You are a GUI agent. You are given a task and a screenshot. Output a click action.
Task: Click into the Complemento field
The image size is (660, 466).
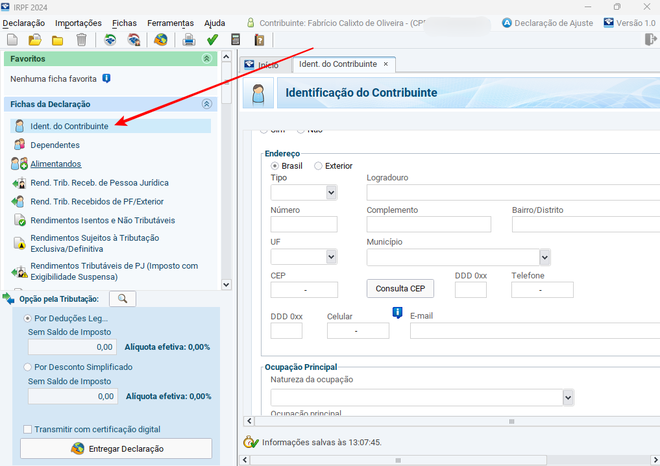pyautogui.click(x=428, y=224)
